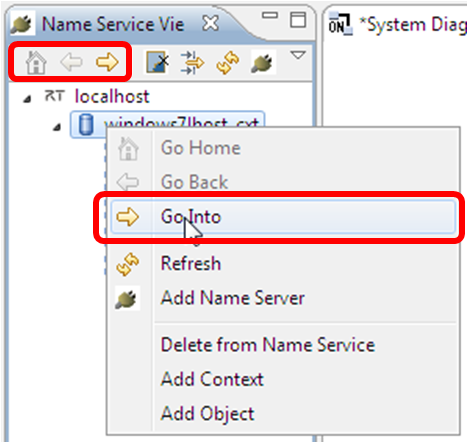The image size is (468, 443).
Task: Select Go Into from context menu
Action: pos(283,217)
